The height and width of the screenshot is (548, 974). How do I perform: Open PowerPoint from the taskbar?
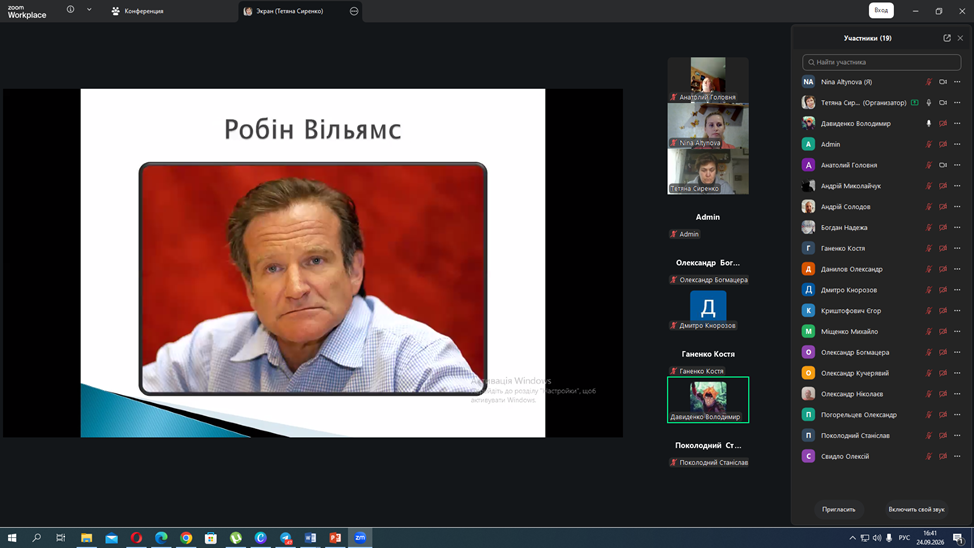coord(335,537)
